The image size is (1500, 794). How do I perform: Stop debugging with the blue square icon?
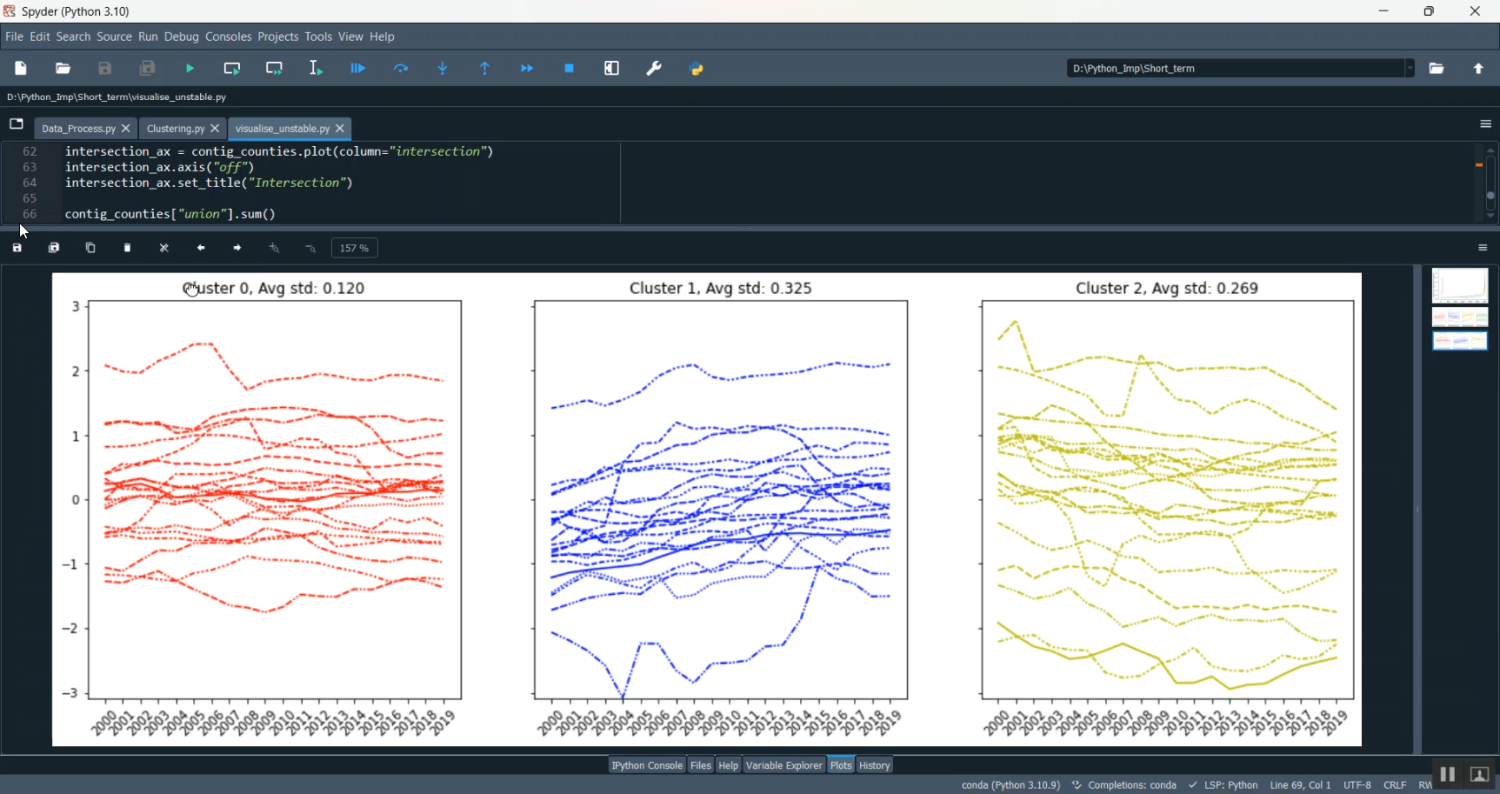pyautogui.click(x=569, y=68)
